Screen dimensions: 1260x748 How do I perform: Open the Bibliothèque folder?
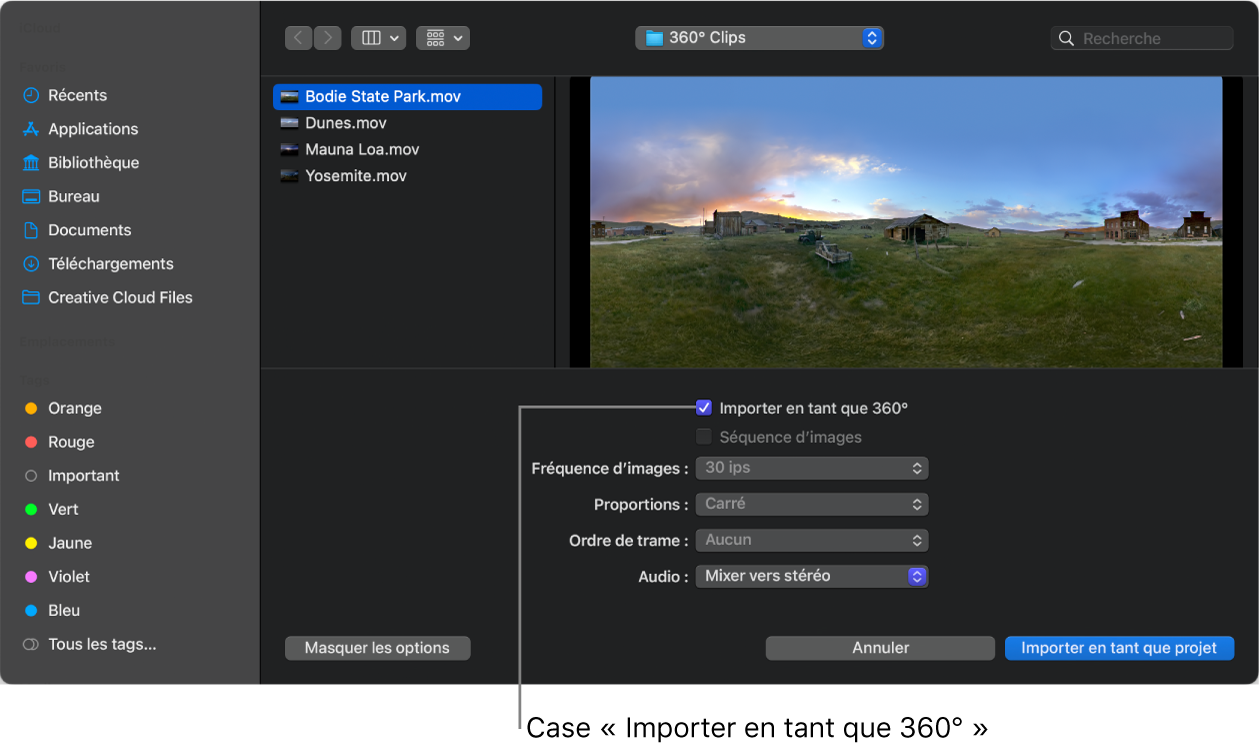[x=95, y=162]
